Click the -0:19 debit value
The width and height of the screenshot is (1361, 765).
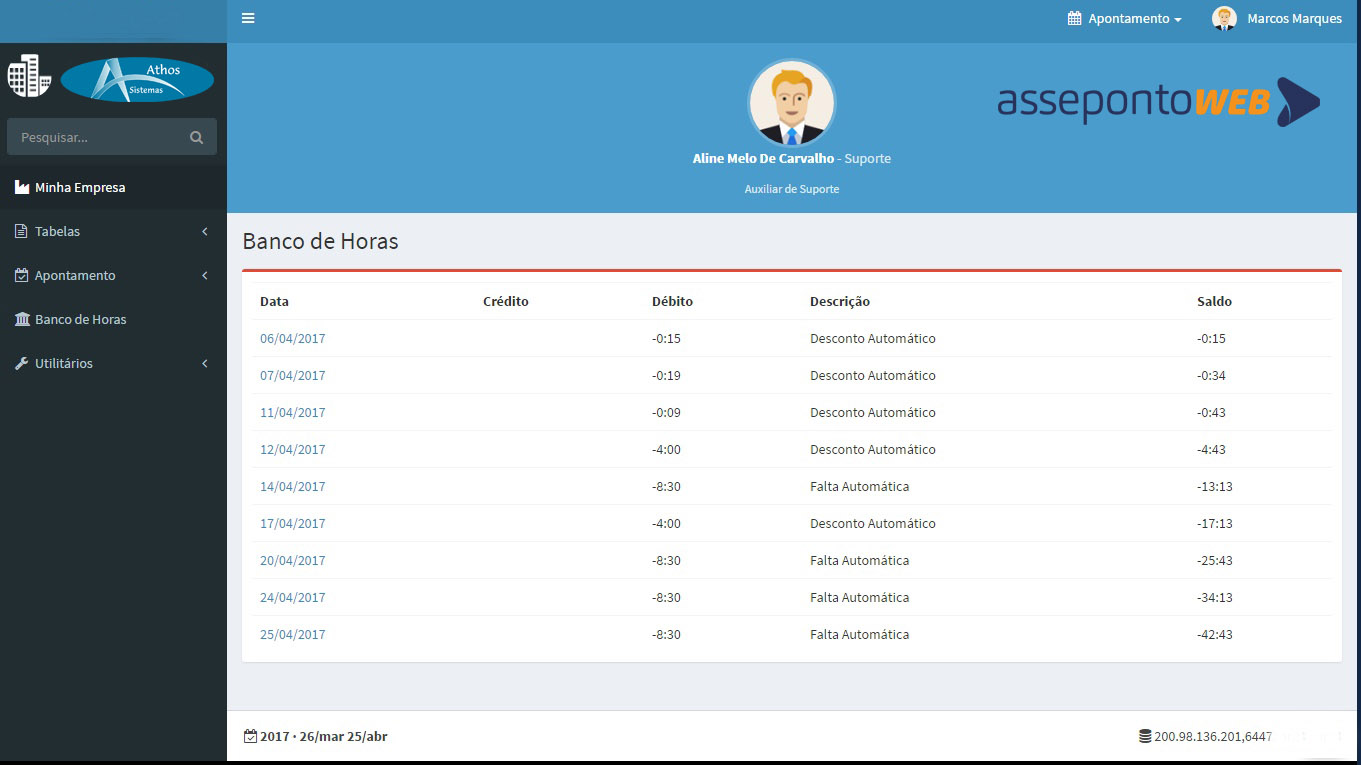pyautogui.click(x=666, y=375)
